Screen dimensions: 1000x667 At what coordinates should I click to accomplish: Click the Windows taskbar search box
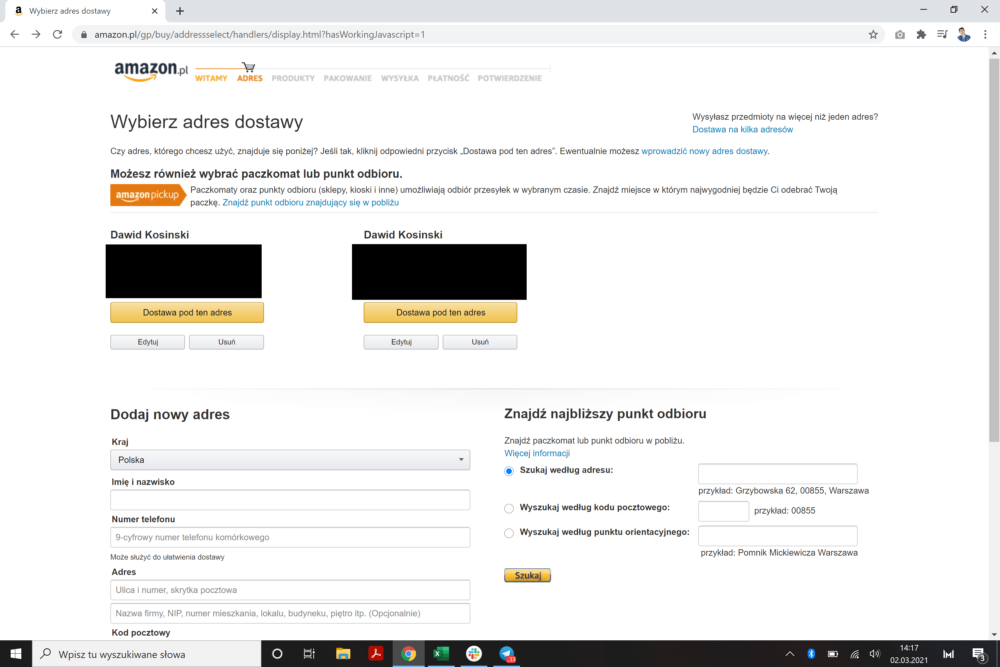click(x=147, y=654)
